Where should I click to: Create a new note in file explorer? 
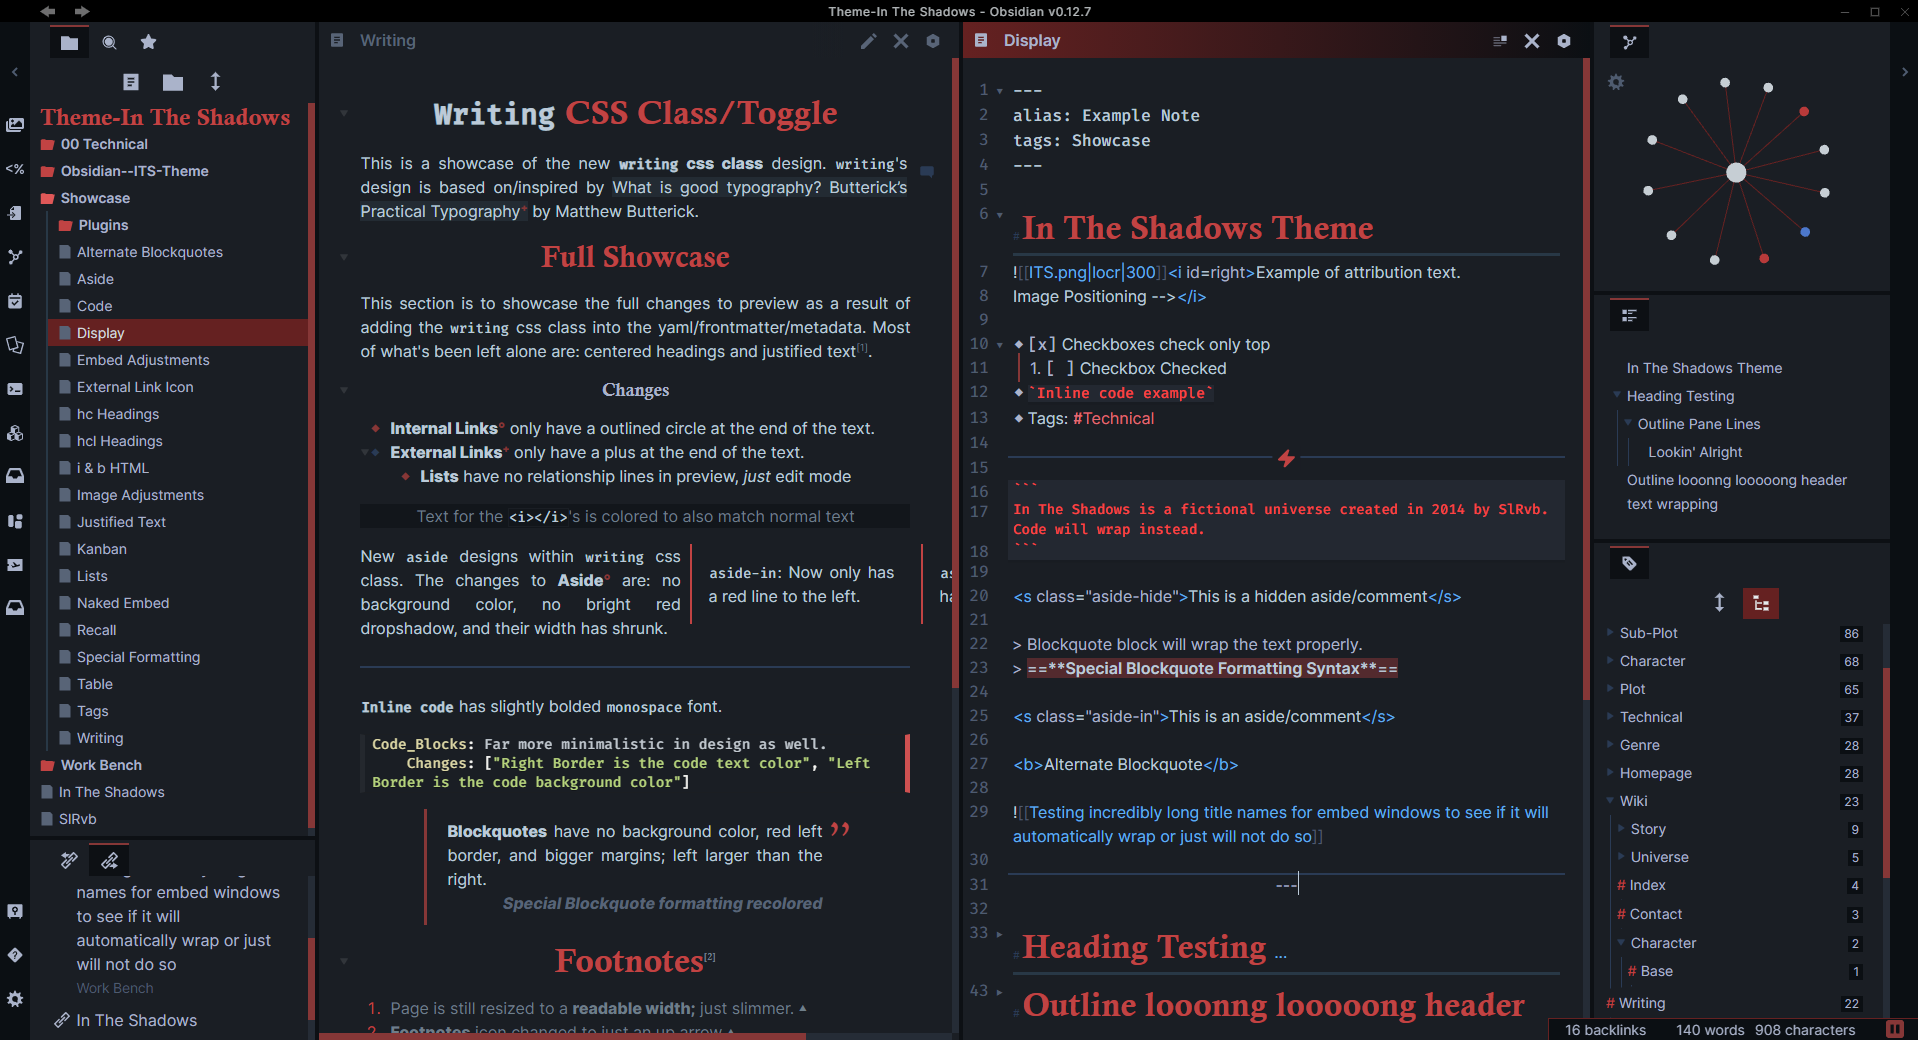click(x=131, y=82)
